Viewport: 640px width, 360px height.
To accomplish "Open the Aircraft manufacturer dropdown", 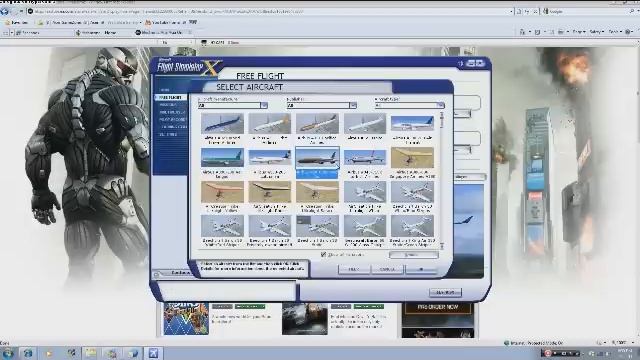I will click(233, 105).
